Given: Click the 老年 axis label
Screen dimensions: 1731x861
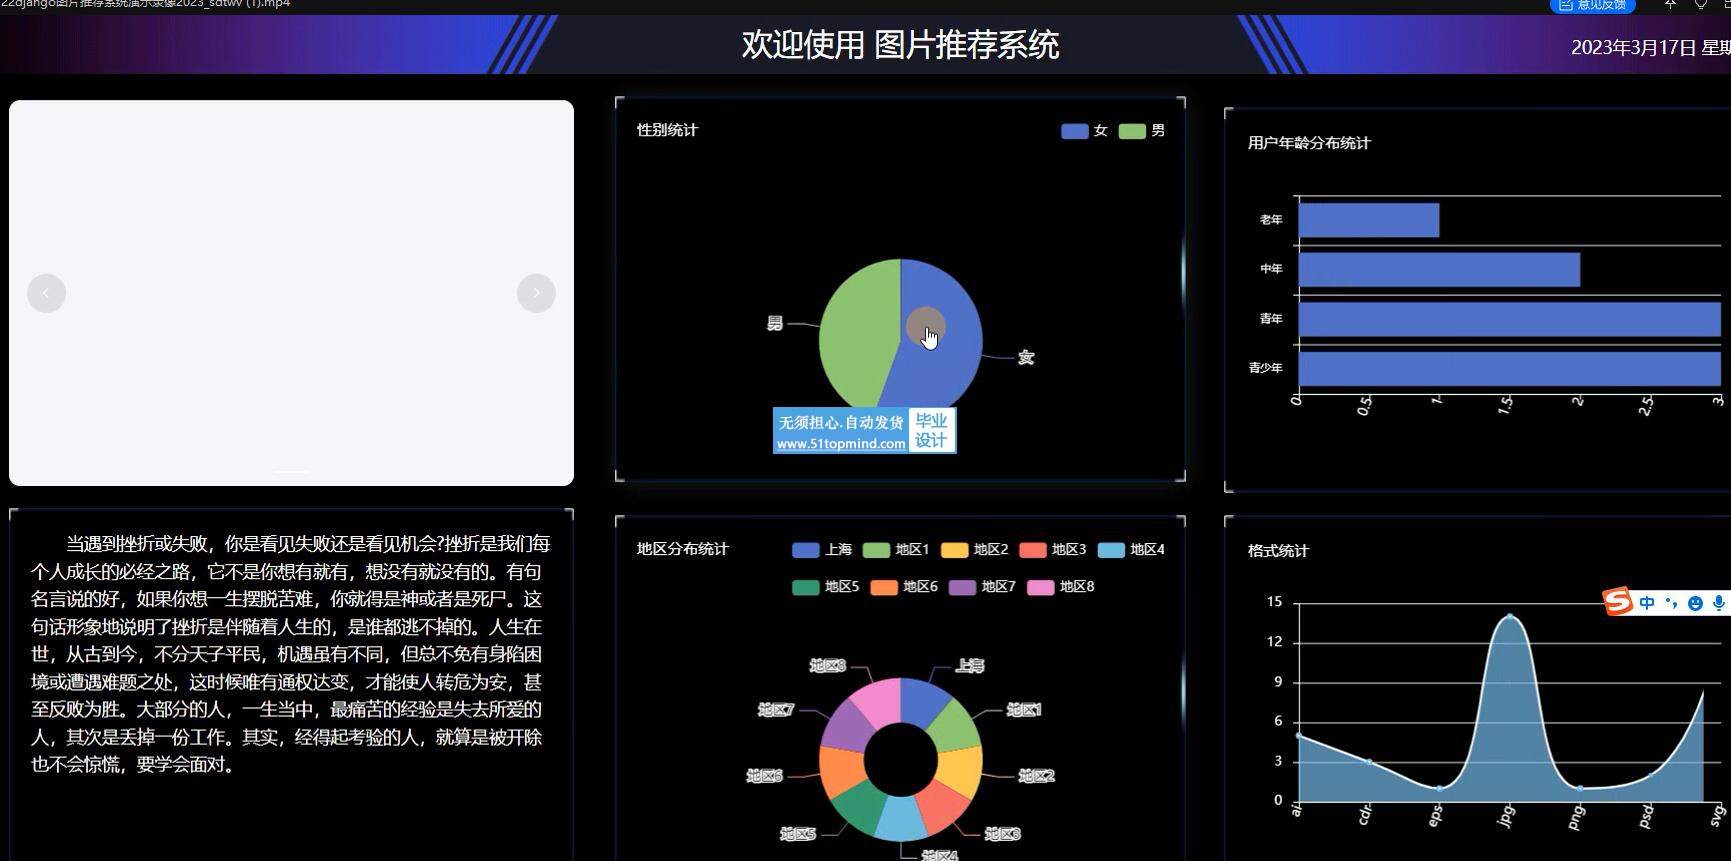Looking at the screenshot, I should (1271, 220).
